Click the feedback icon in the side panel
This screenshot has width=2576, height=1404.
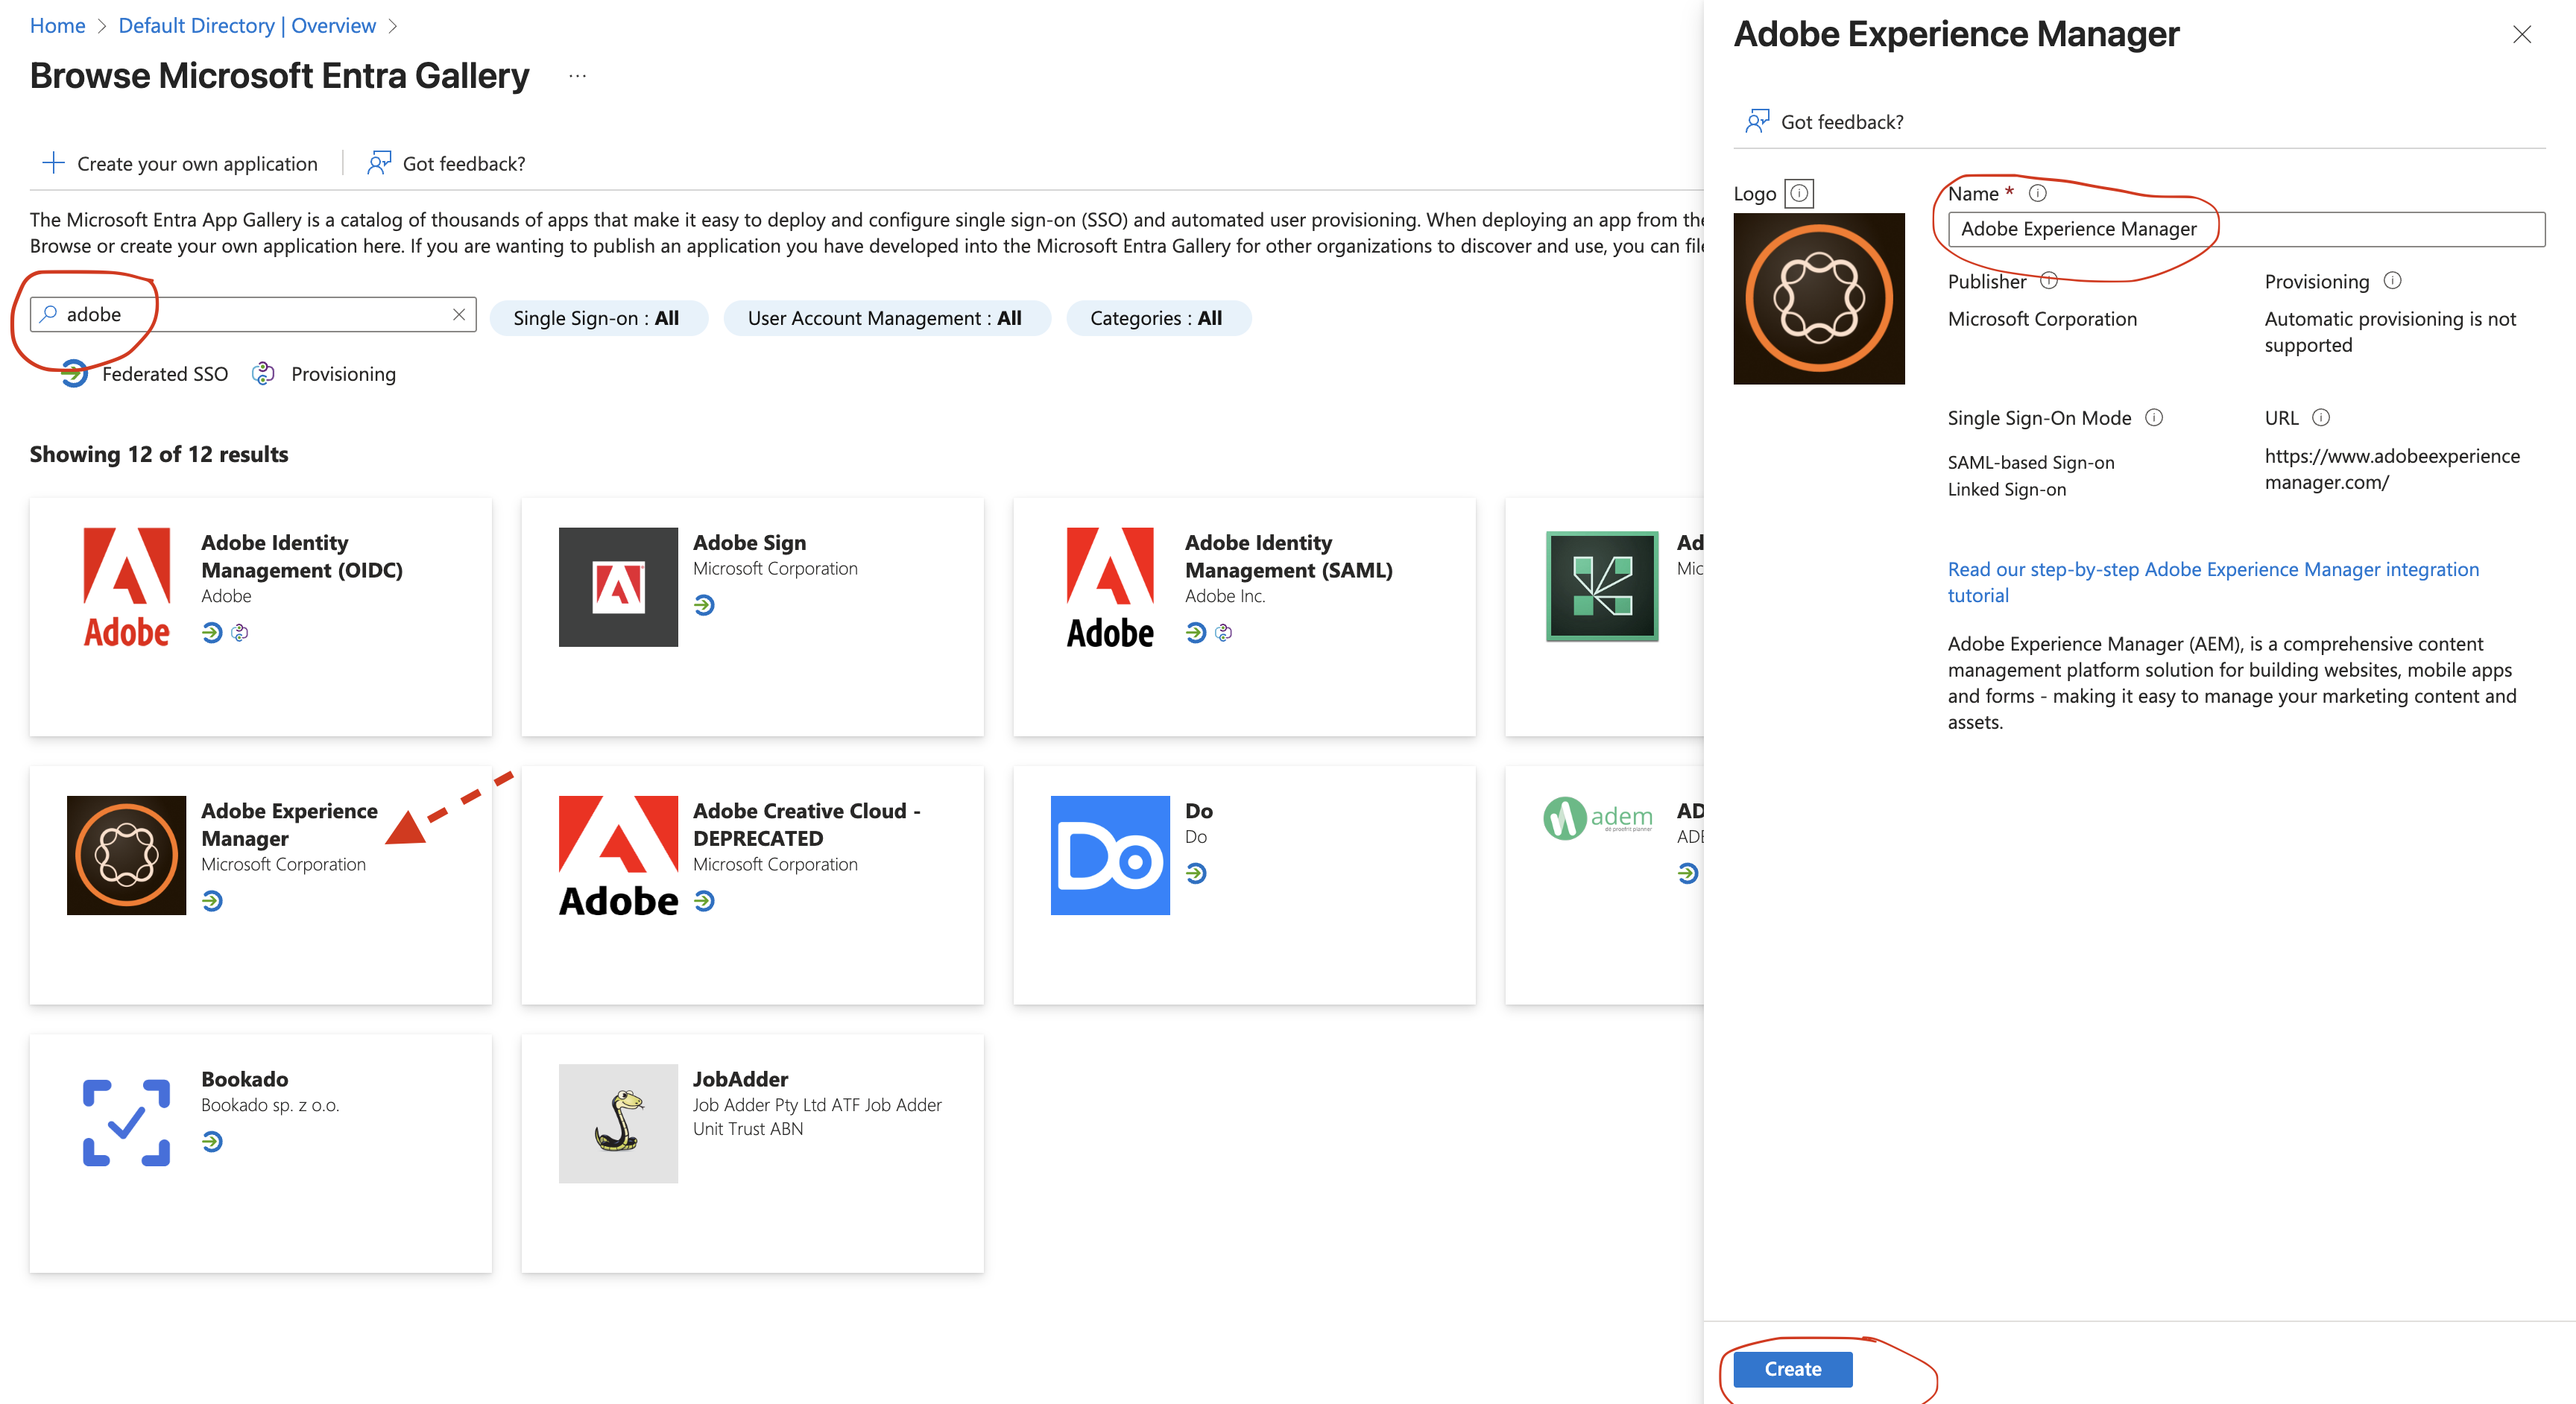(1757, 121)
